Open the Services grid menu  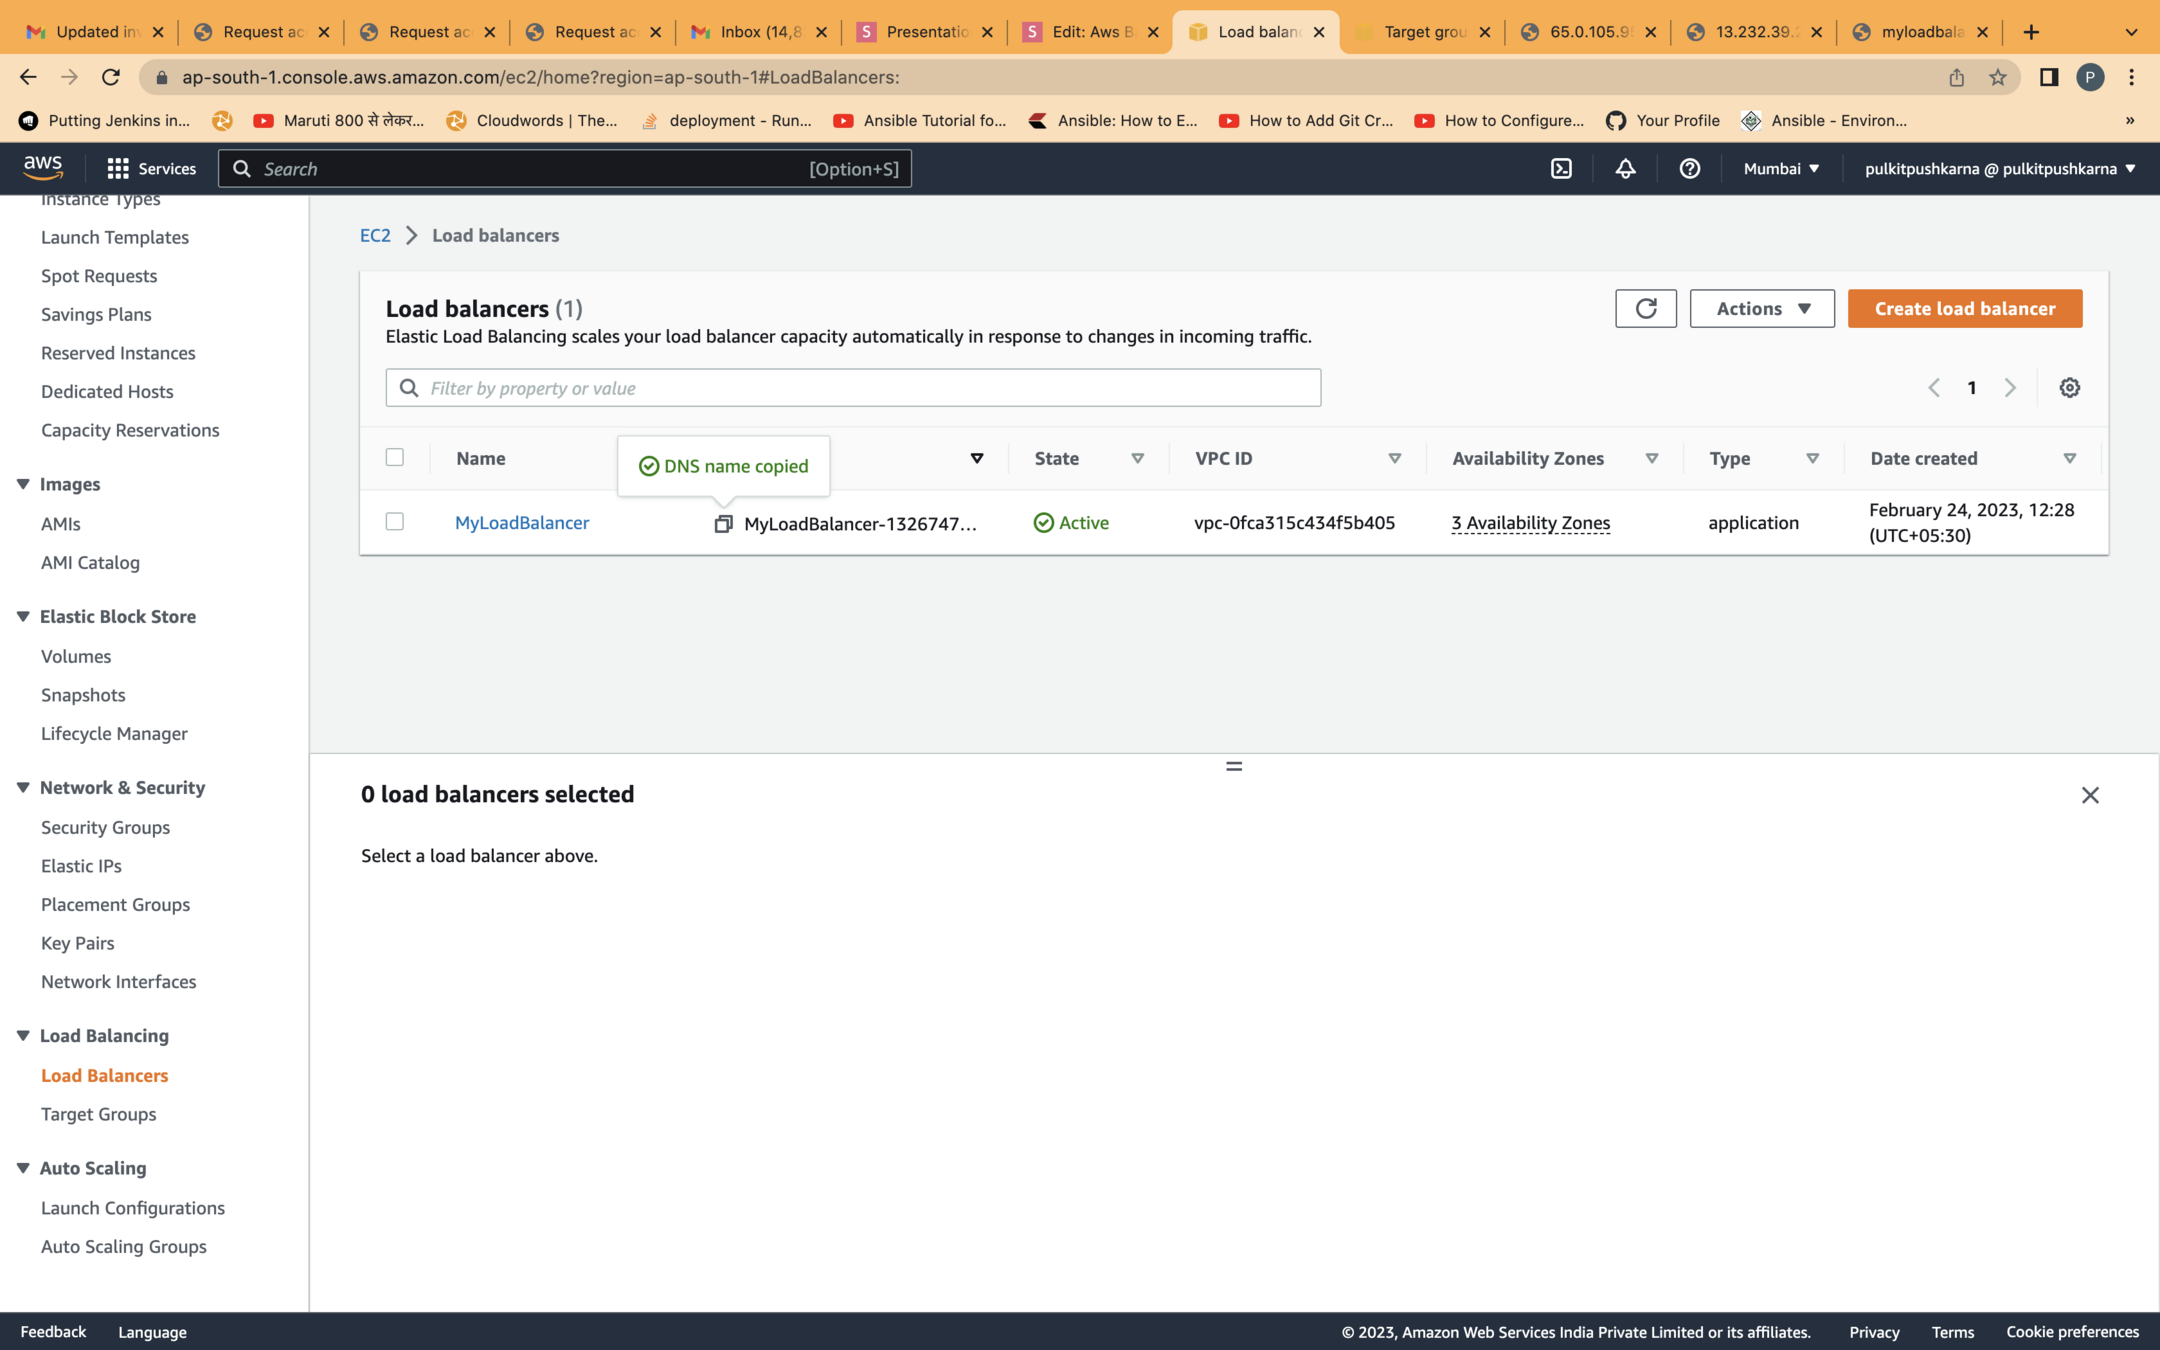[151, 168]
